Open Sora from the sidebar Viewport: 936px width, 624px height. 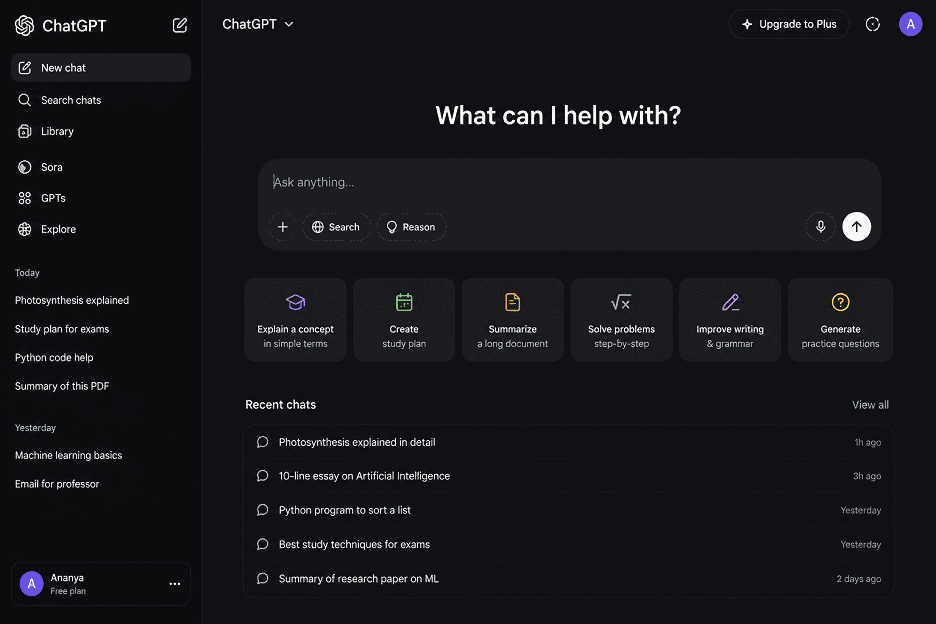tap(101, 167)
